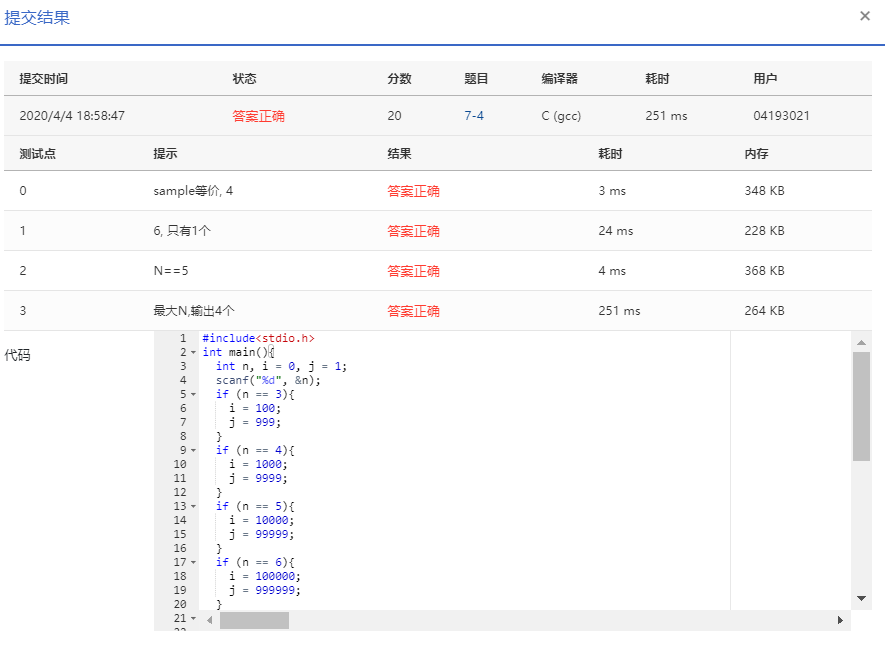Click the 结果 column header
The height and width of the screenshot is (645, 885).
click(x=399, y=153)
